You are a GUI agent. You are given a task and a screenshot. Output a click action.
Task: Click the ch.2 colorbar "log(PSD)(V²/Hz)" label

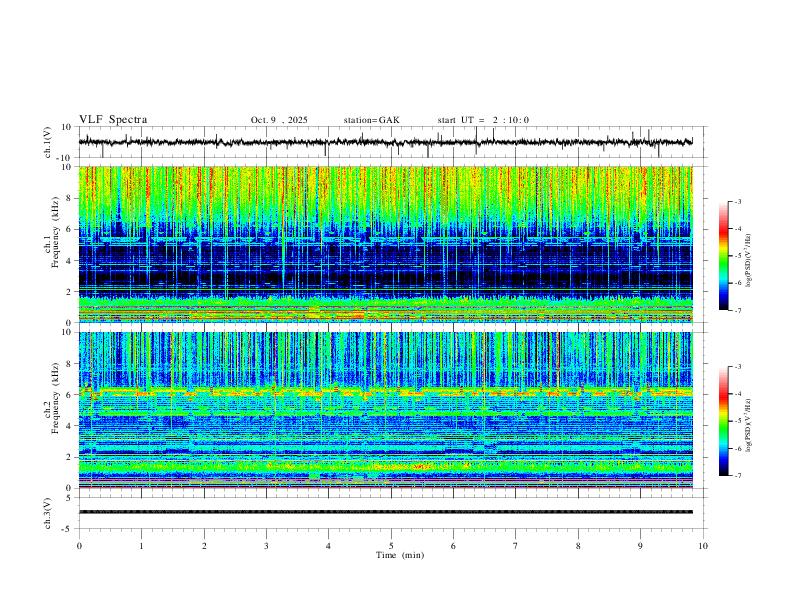click(x=748, y=425)
